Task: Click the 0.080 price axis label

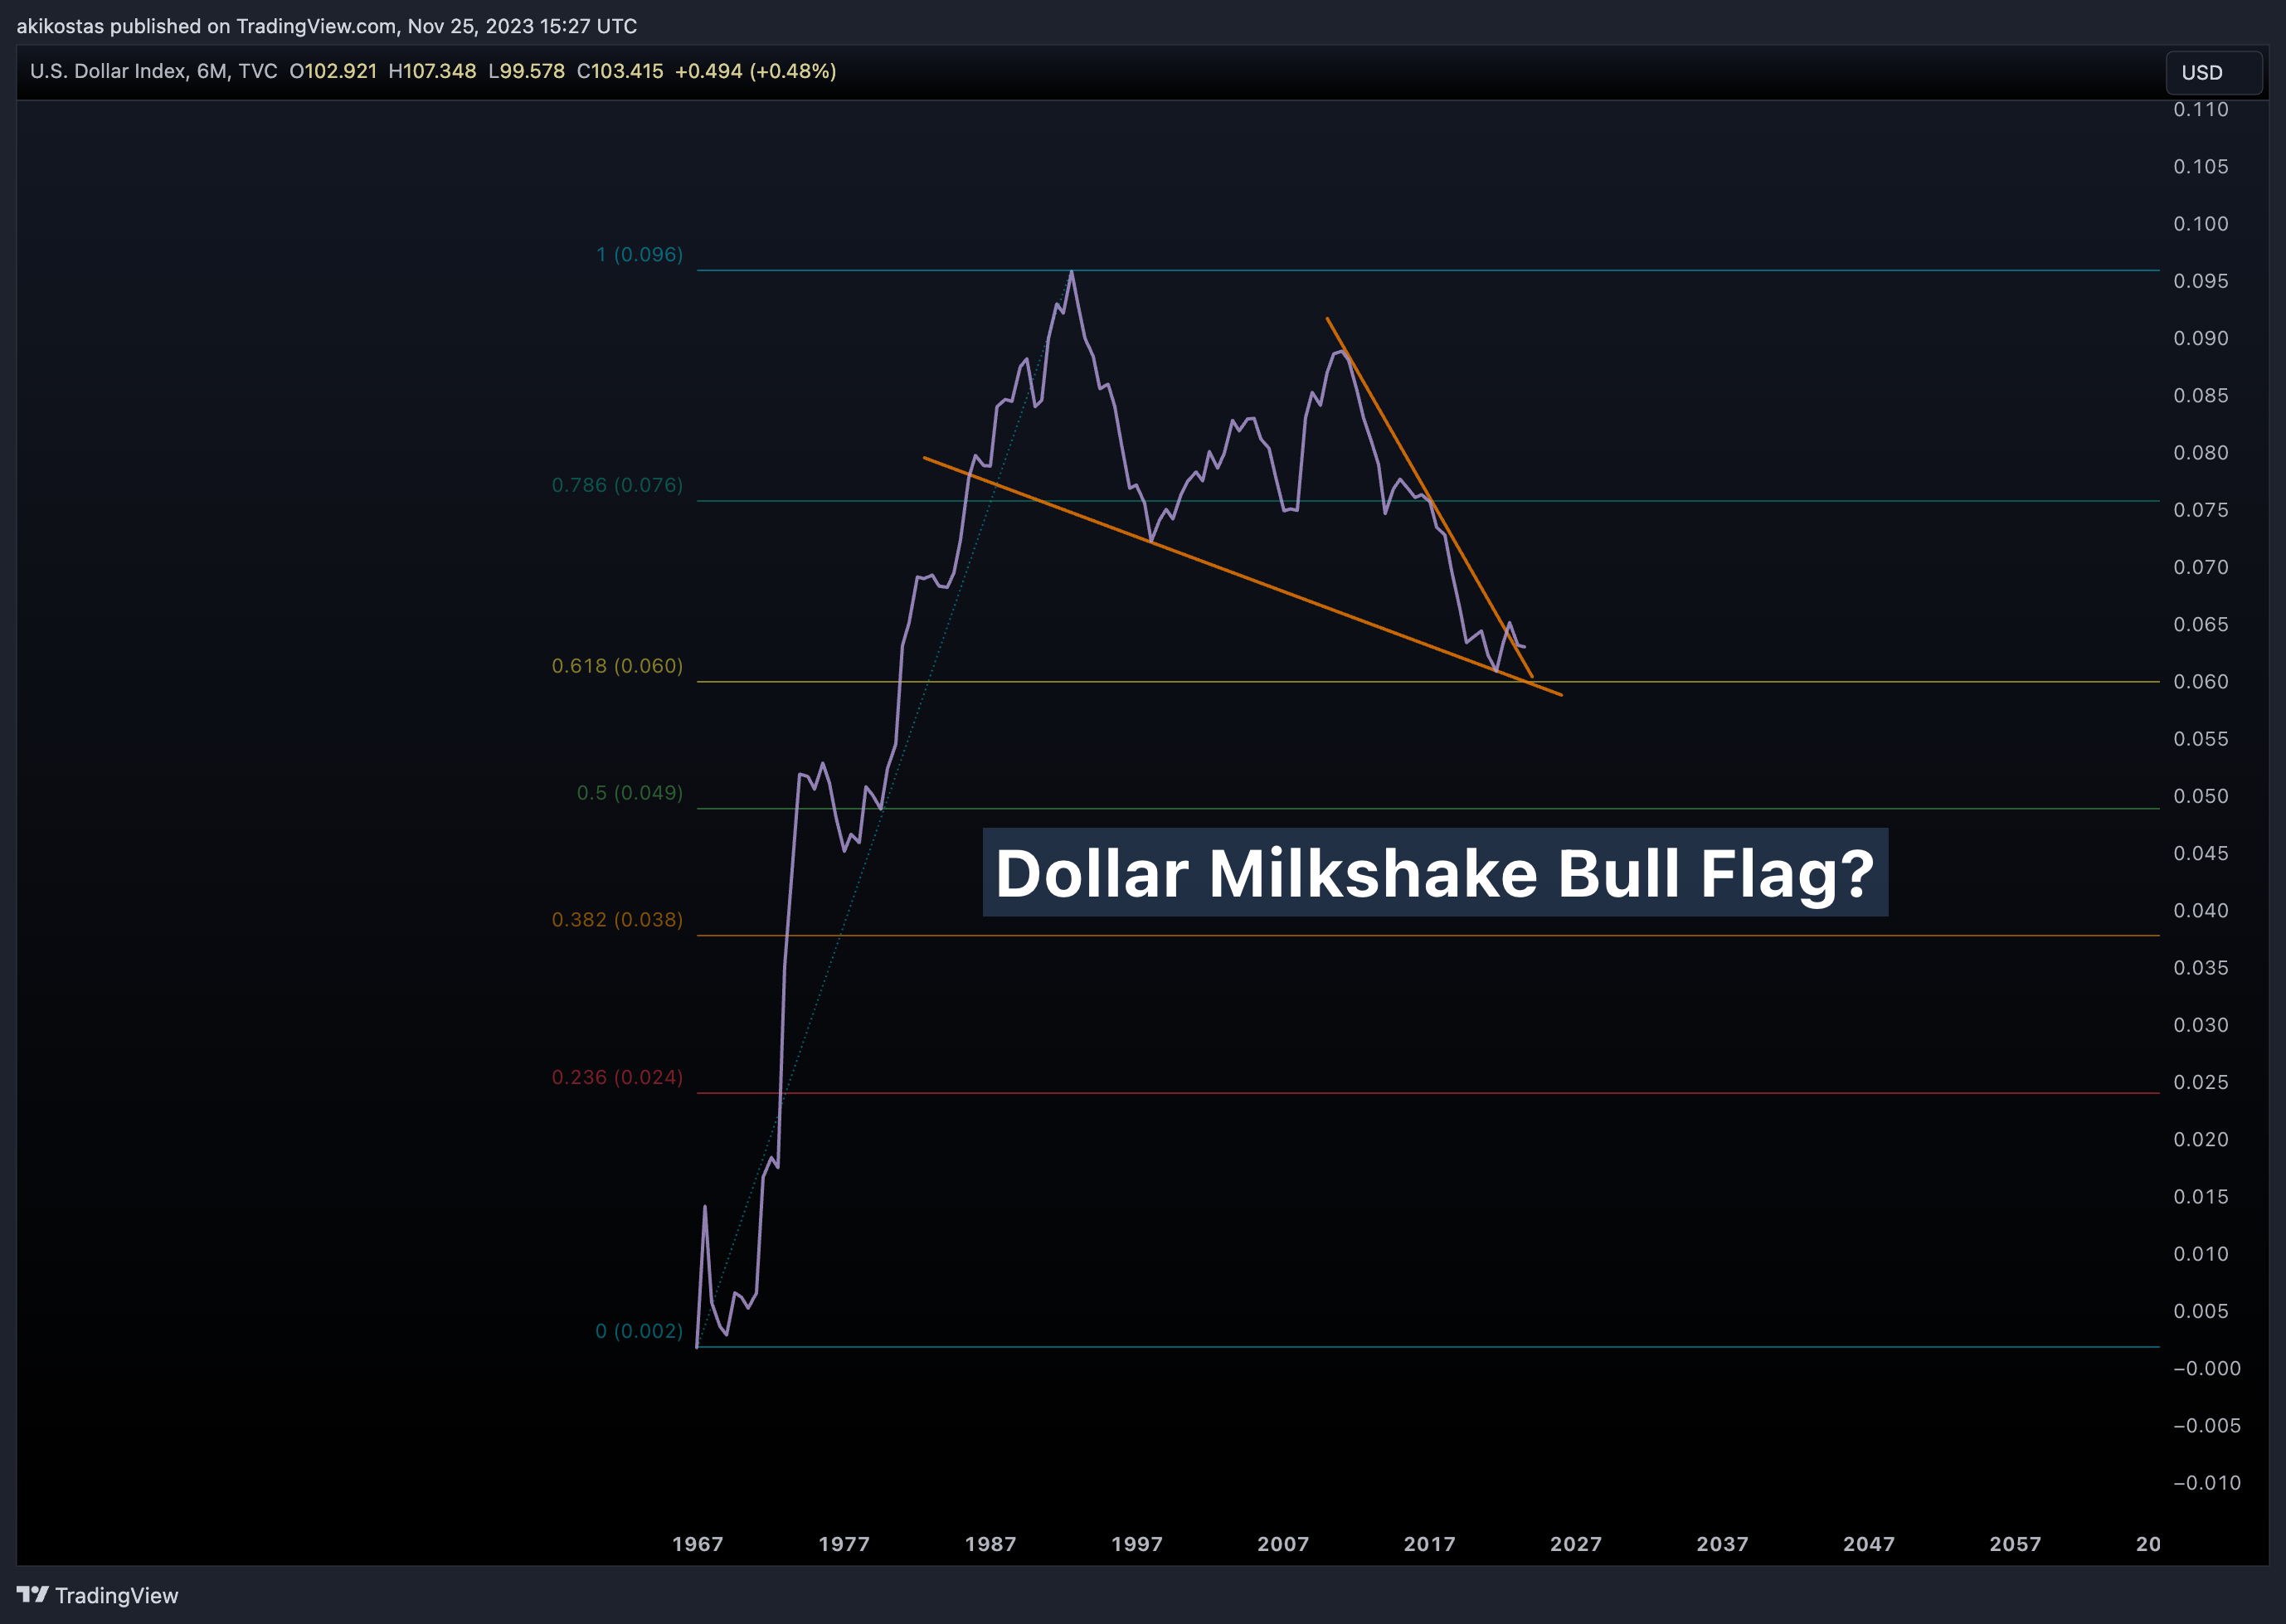Action: 2201,453
